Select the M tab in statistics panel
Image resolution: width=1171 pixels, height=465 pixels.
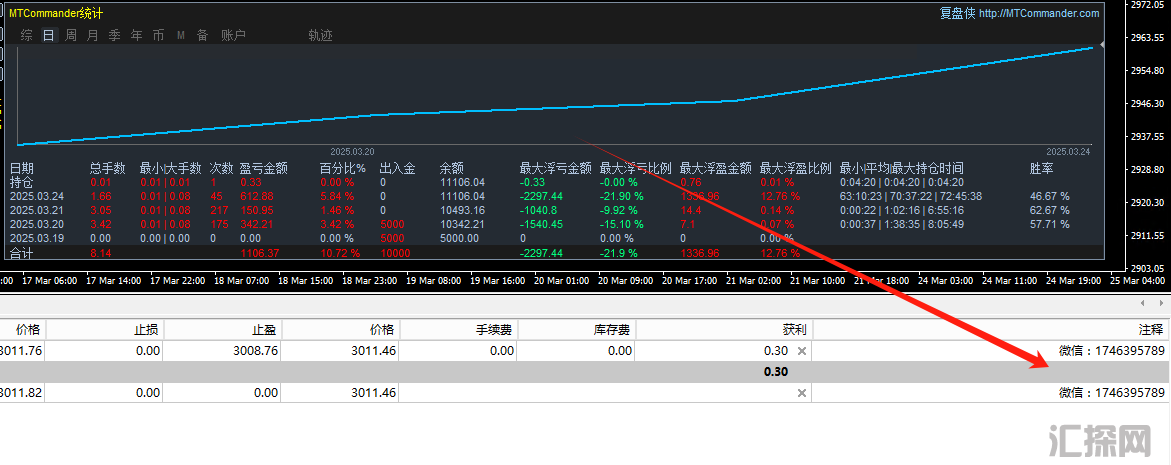tap(181, 35)
